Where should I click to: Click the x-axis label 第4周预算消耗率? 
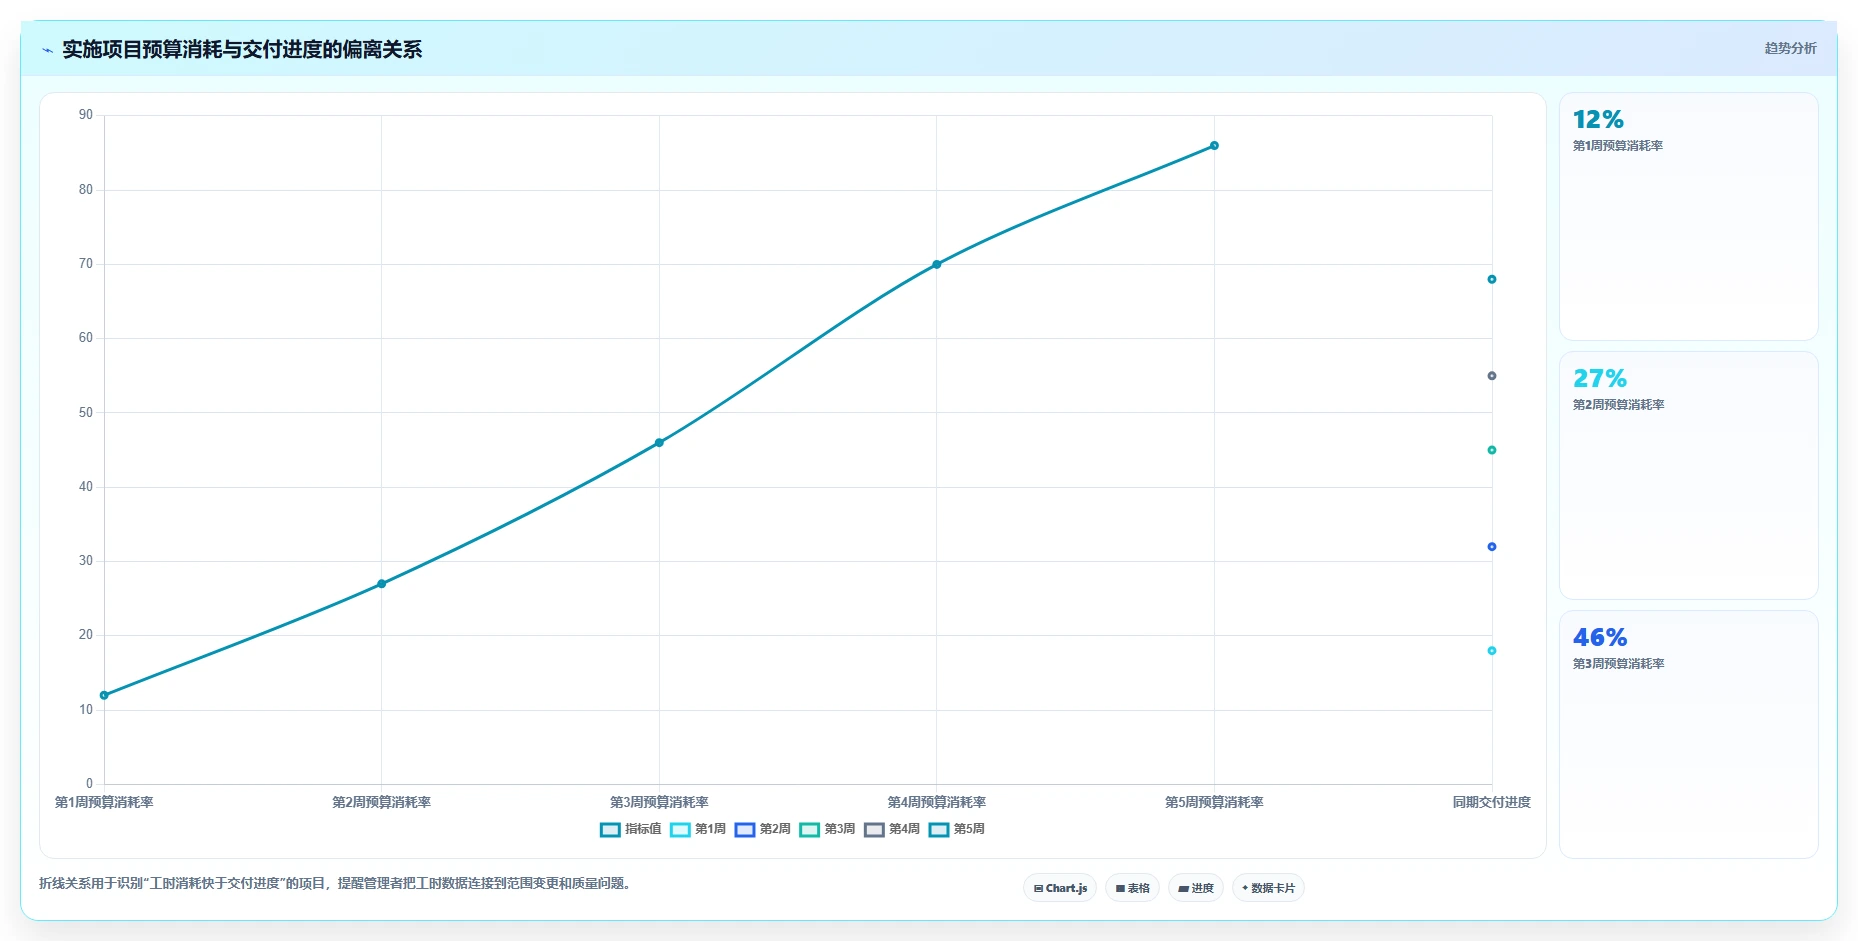pos(937,802)
